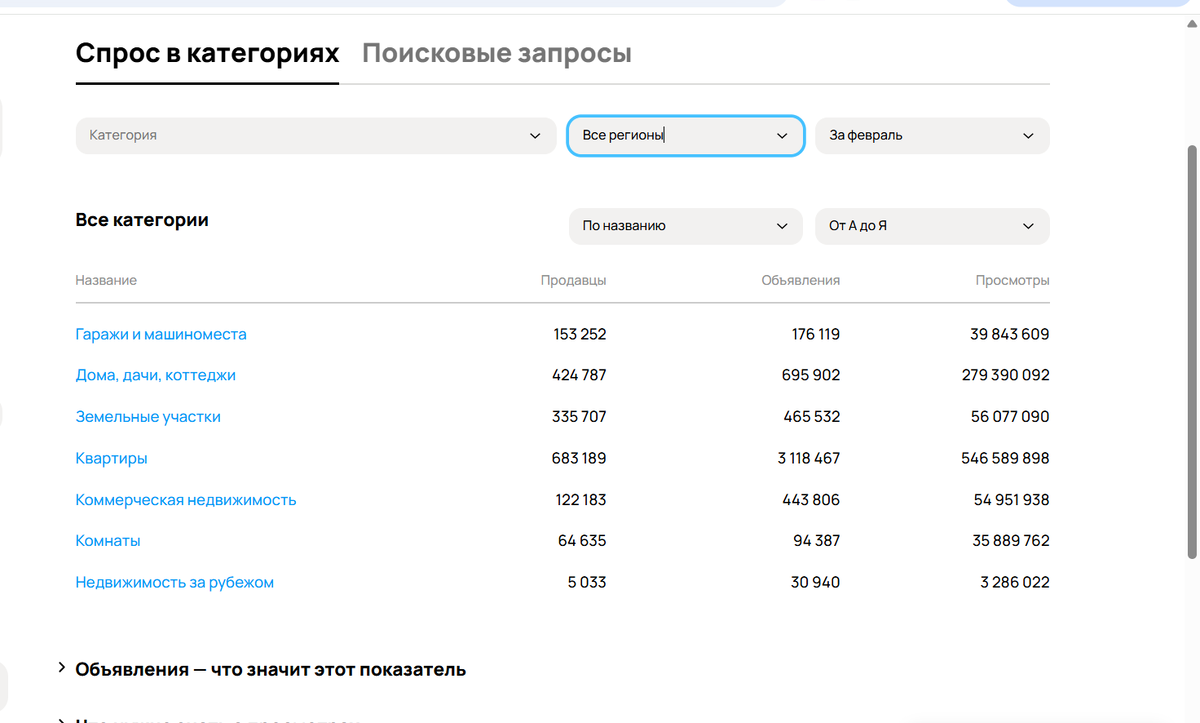Click the chevron on the От А до Я field
This screenshot has height=723, width=1200.
point(1028,226)
